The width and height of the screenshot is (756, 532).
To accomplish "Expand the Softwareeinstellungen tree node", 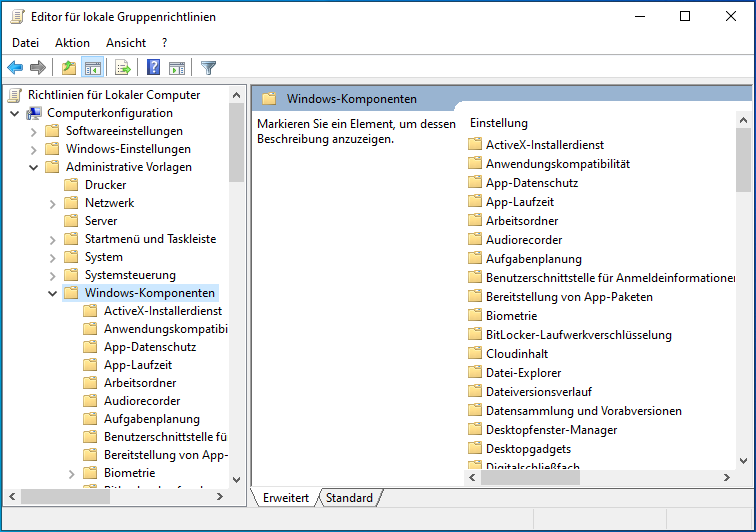I will pos(34,131).
